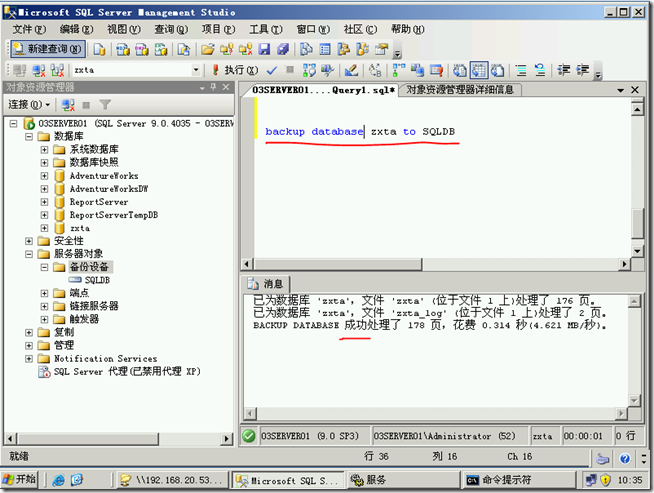
Task: Open a new SQL Server Mobile Query
Action: coord(184,49)
